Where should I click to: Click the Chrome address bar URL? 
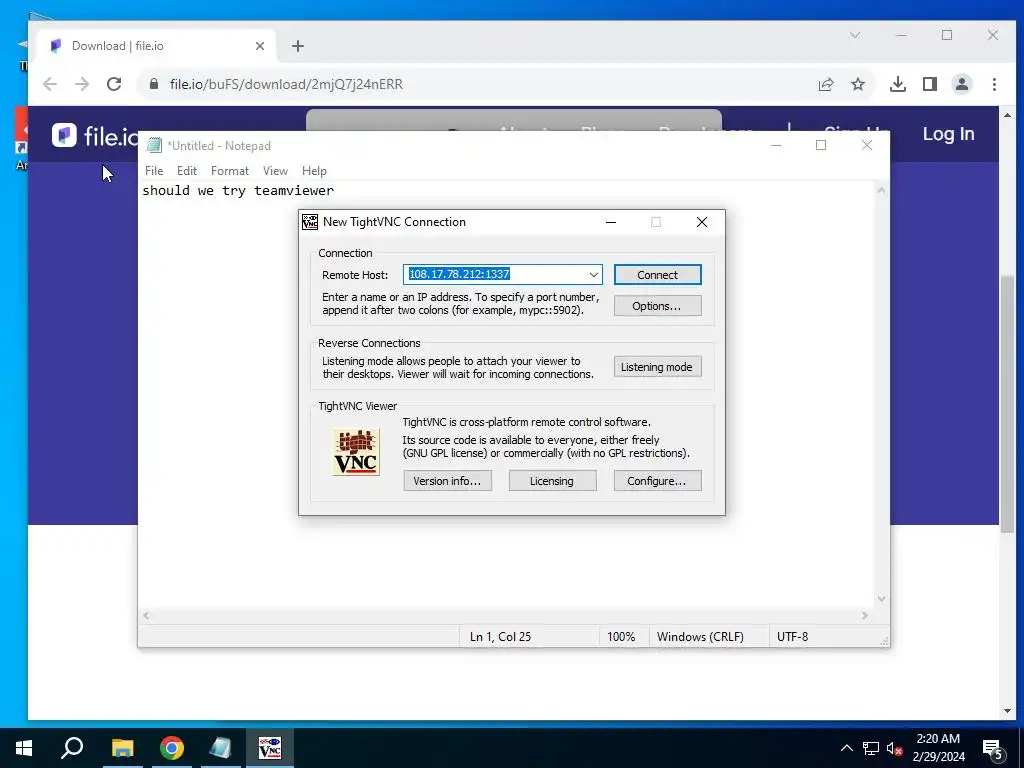286,84
